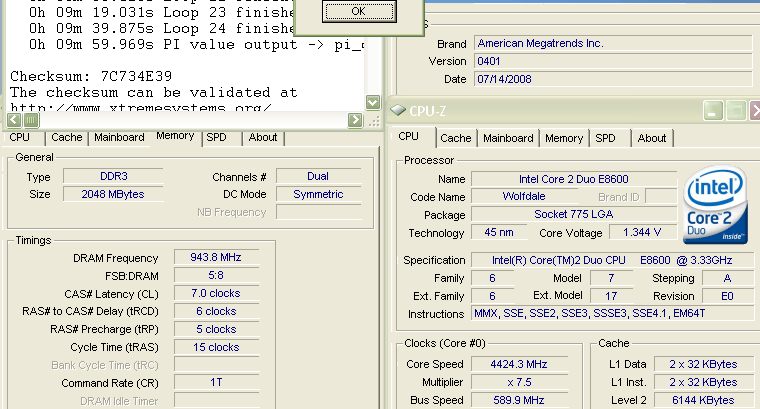Click Stepping A field
This screenshot has height=409, width=760.
(728, 278)
